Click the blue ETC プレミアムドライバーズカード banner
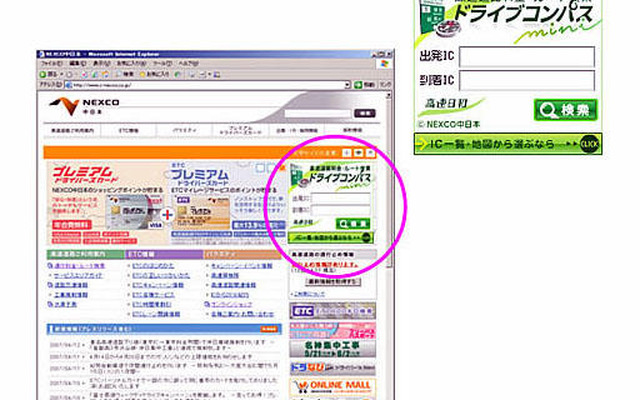Viewport: 640px width, 400px height. [227, 203]
